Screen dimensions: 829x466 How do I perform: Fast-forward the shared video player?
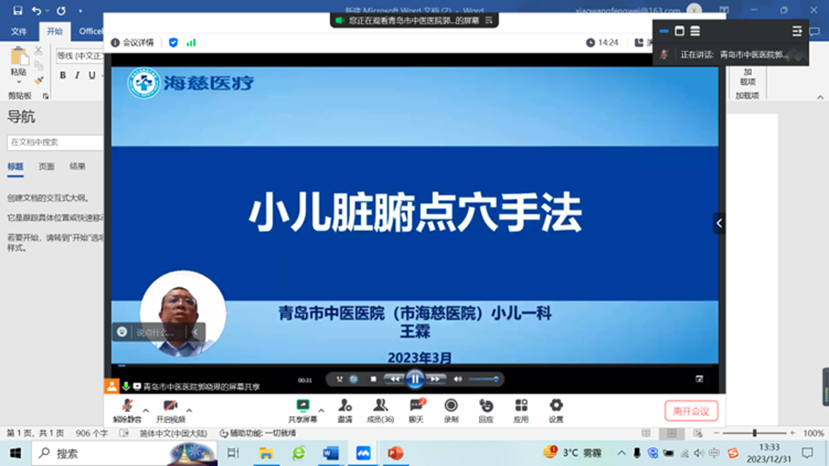[x=435, y=379]
